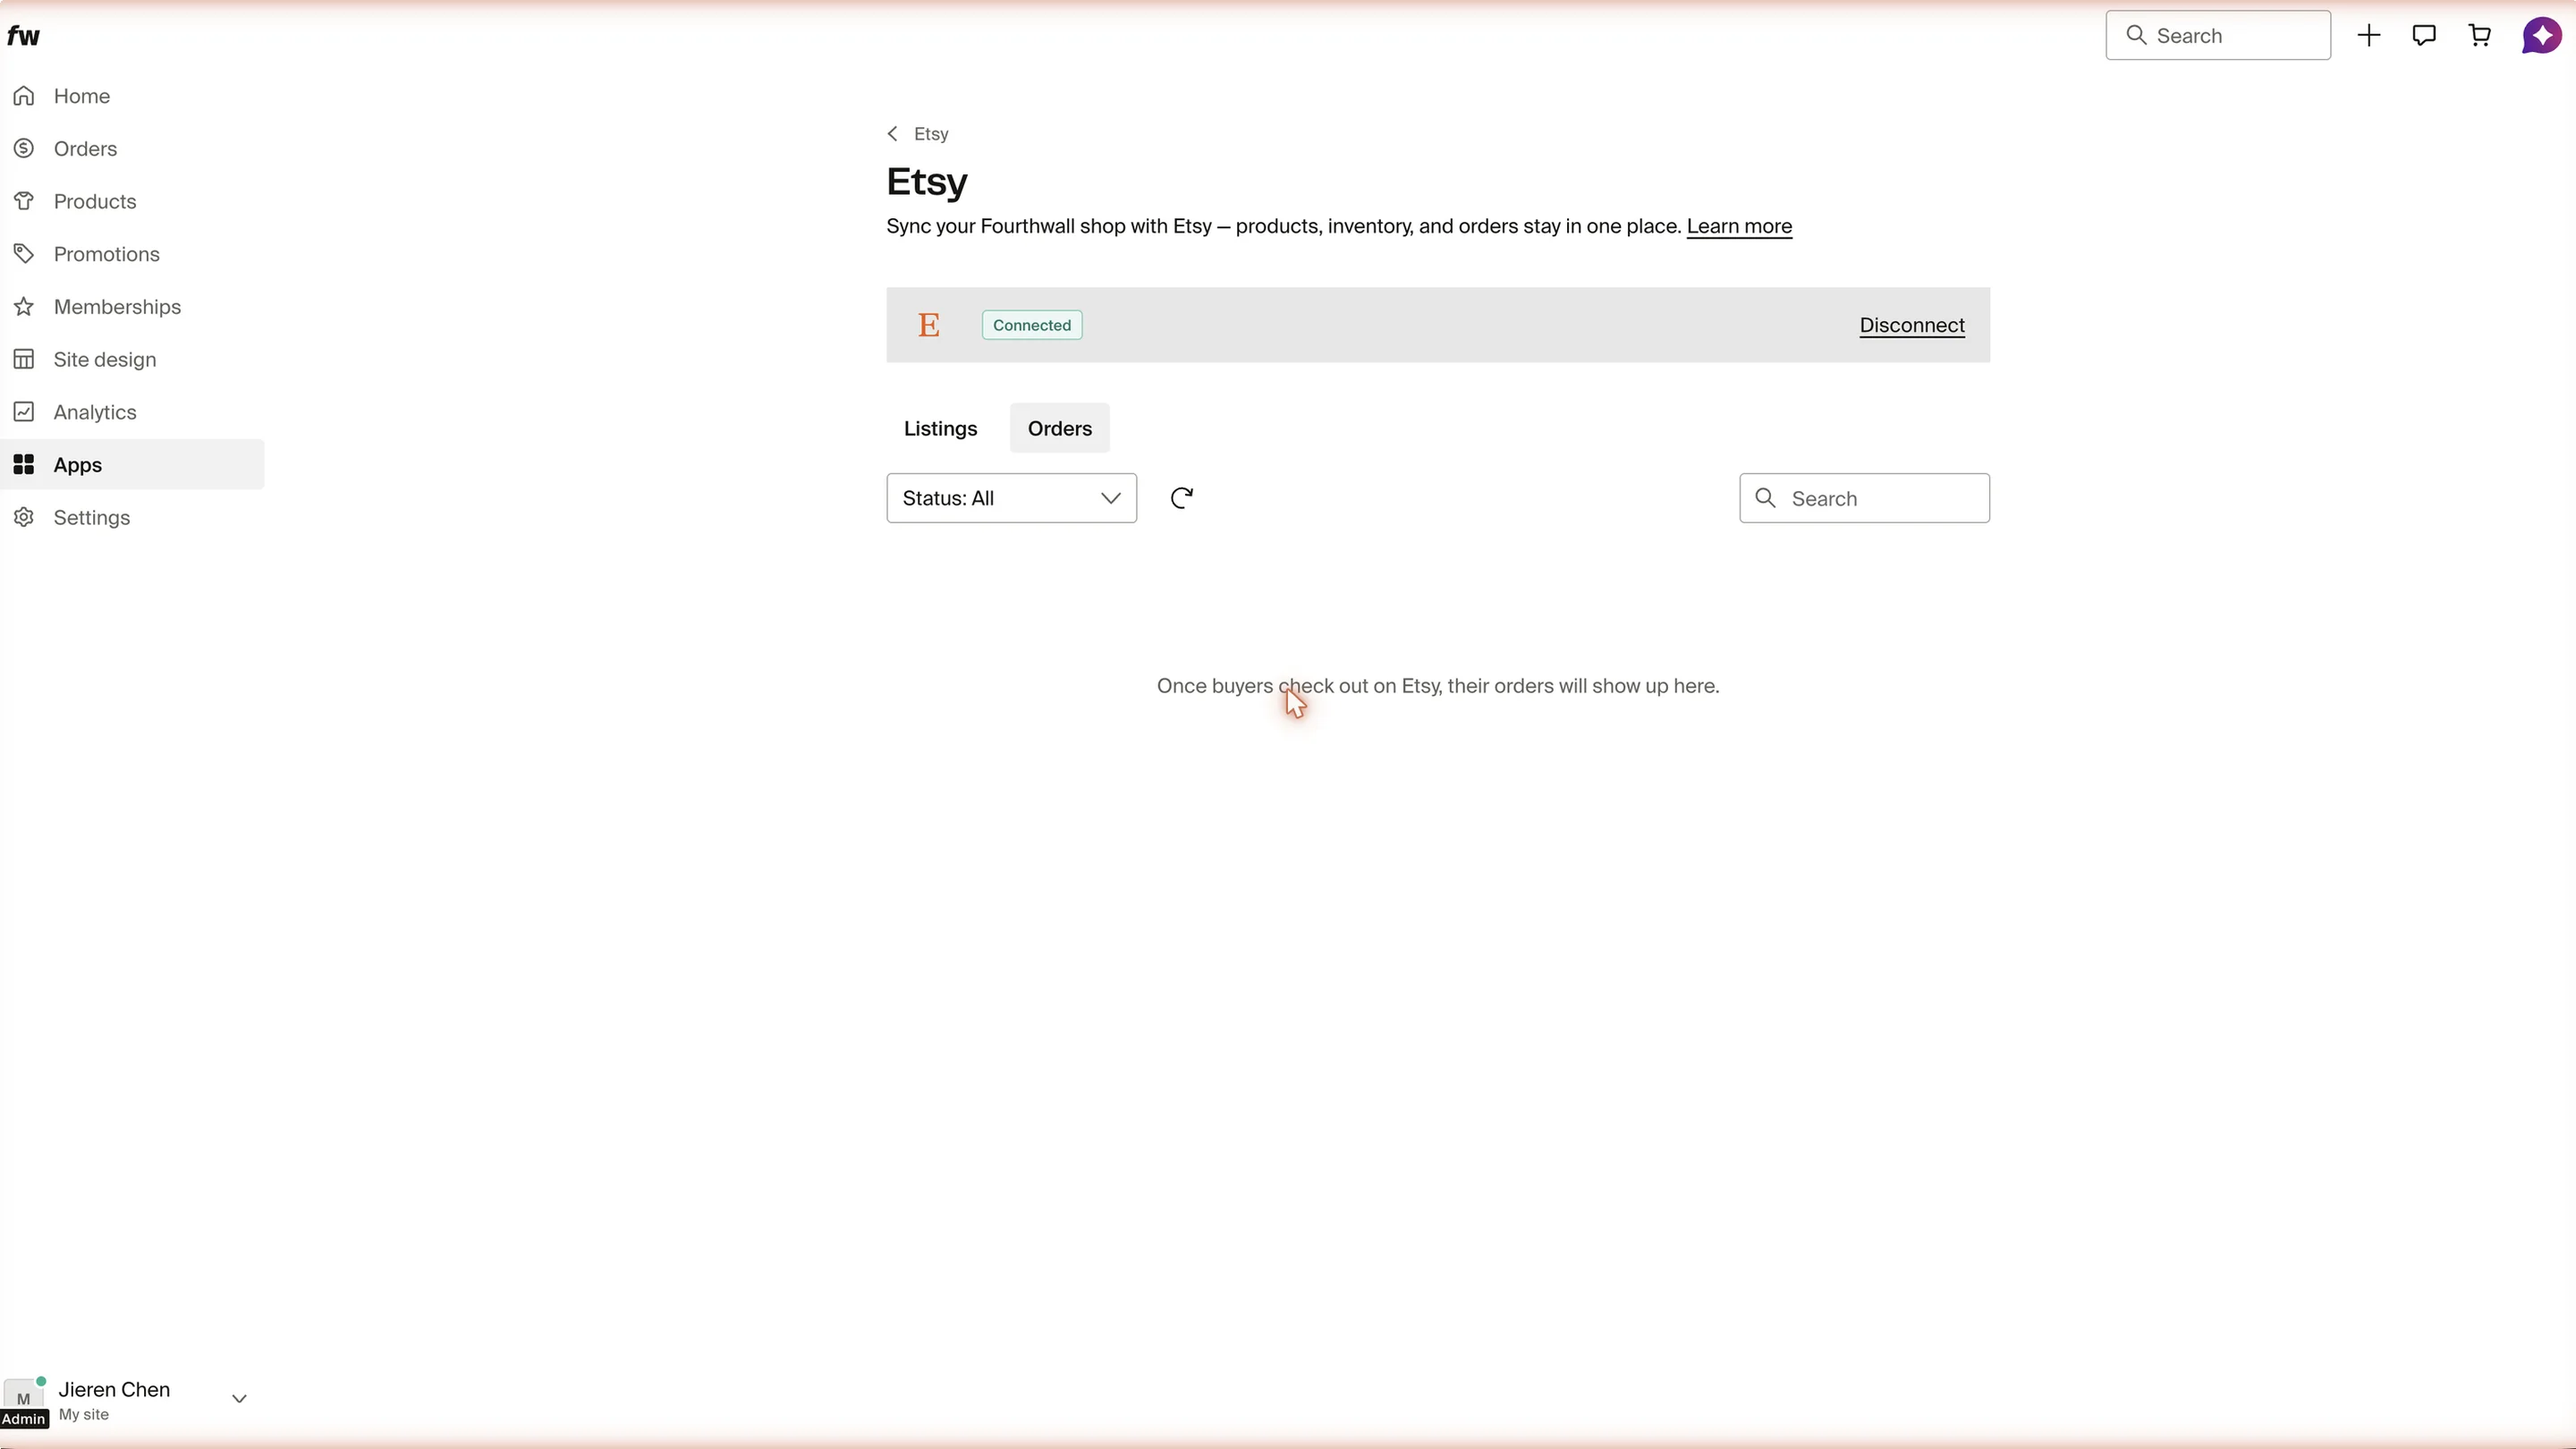
Task: Click the Analytics chart icon
Action: [x=24, y=412]
